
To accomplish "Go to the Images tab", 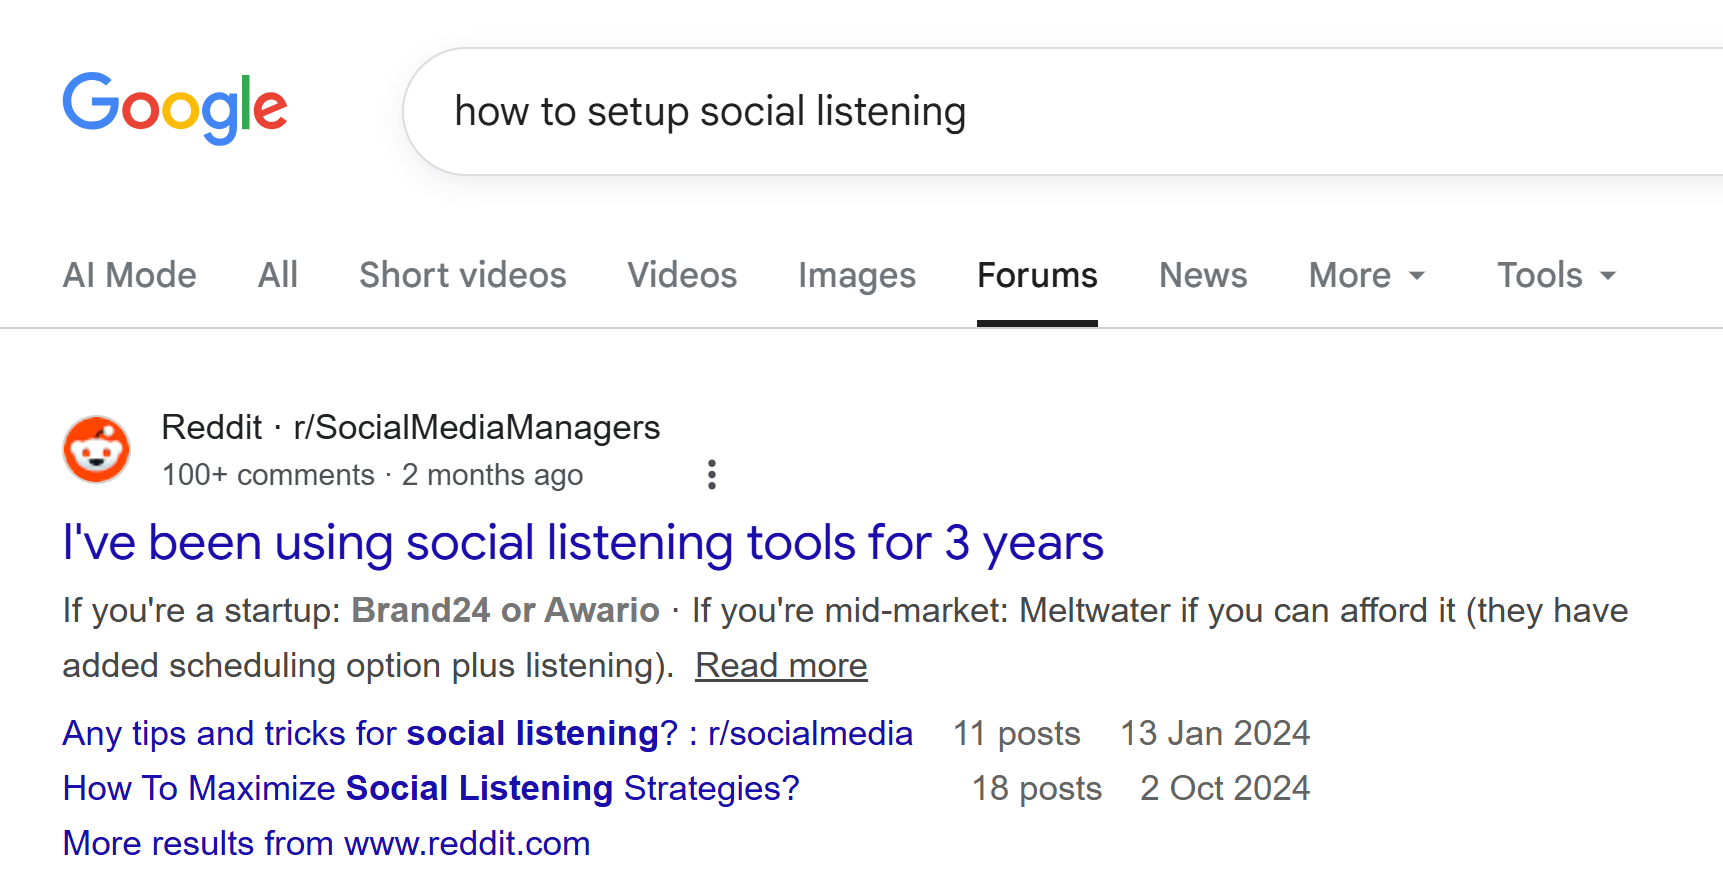I will click(856, 275).
